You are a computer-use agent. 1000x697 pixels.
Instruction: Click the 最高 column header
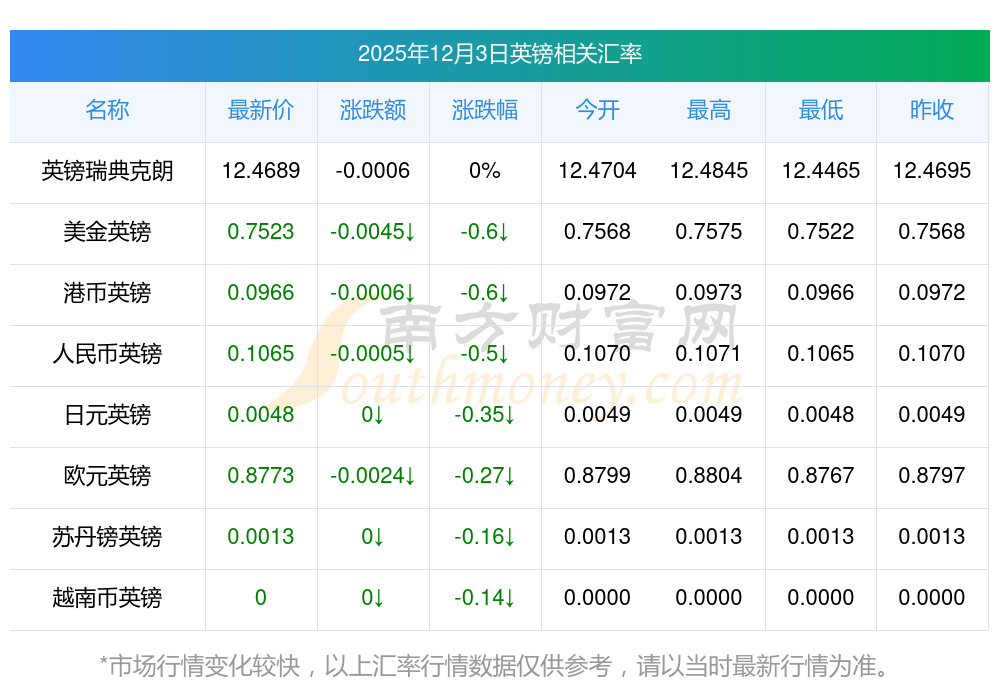[x=709, y=110]
